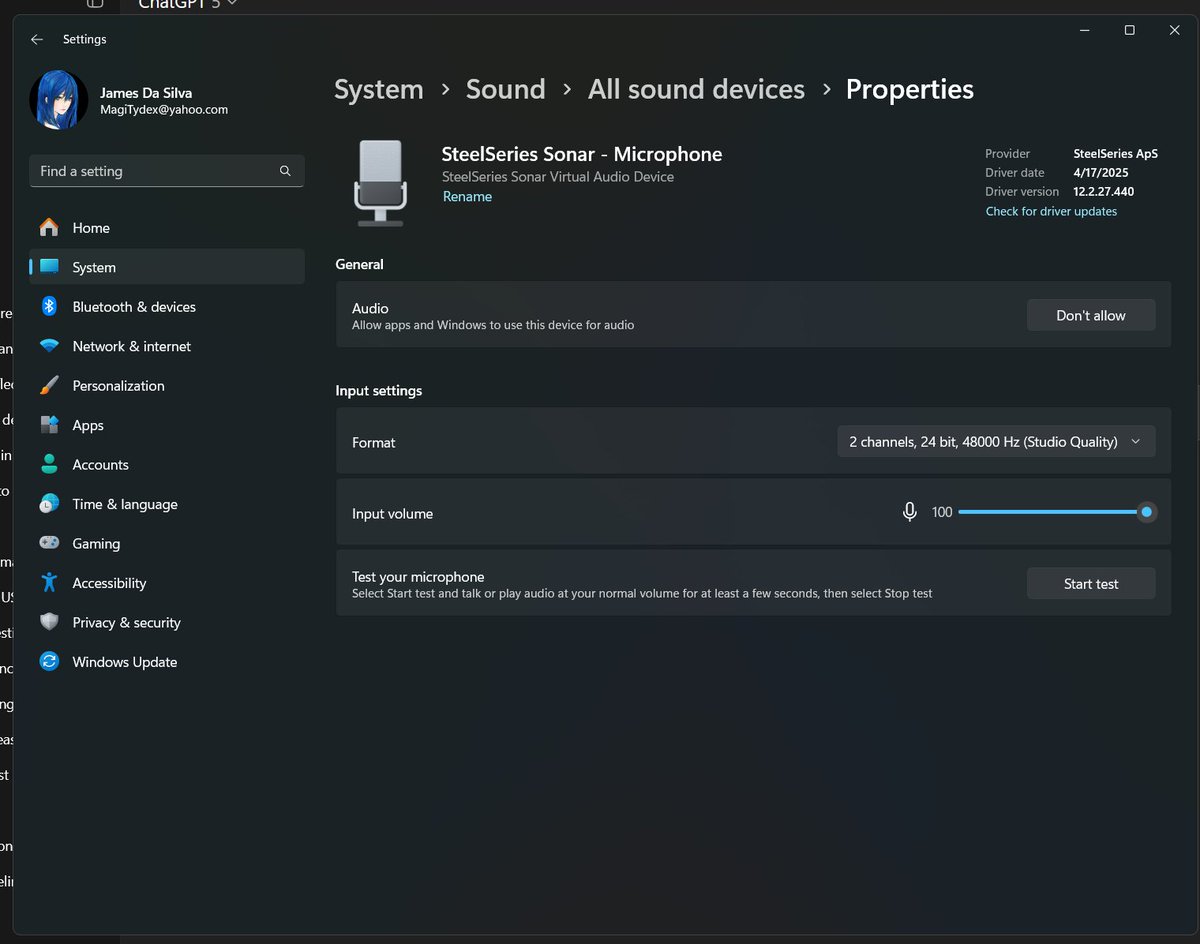Maximize the Settings window
The height and width of the screenshot is (944, 1200).
pyautogui.click(x=1129, y=30)
